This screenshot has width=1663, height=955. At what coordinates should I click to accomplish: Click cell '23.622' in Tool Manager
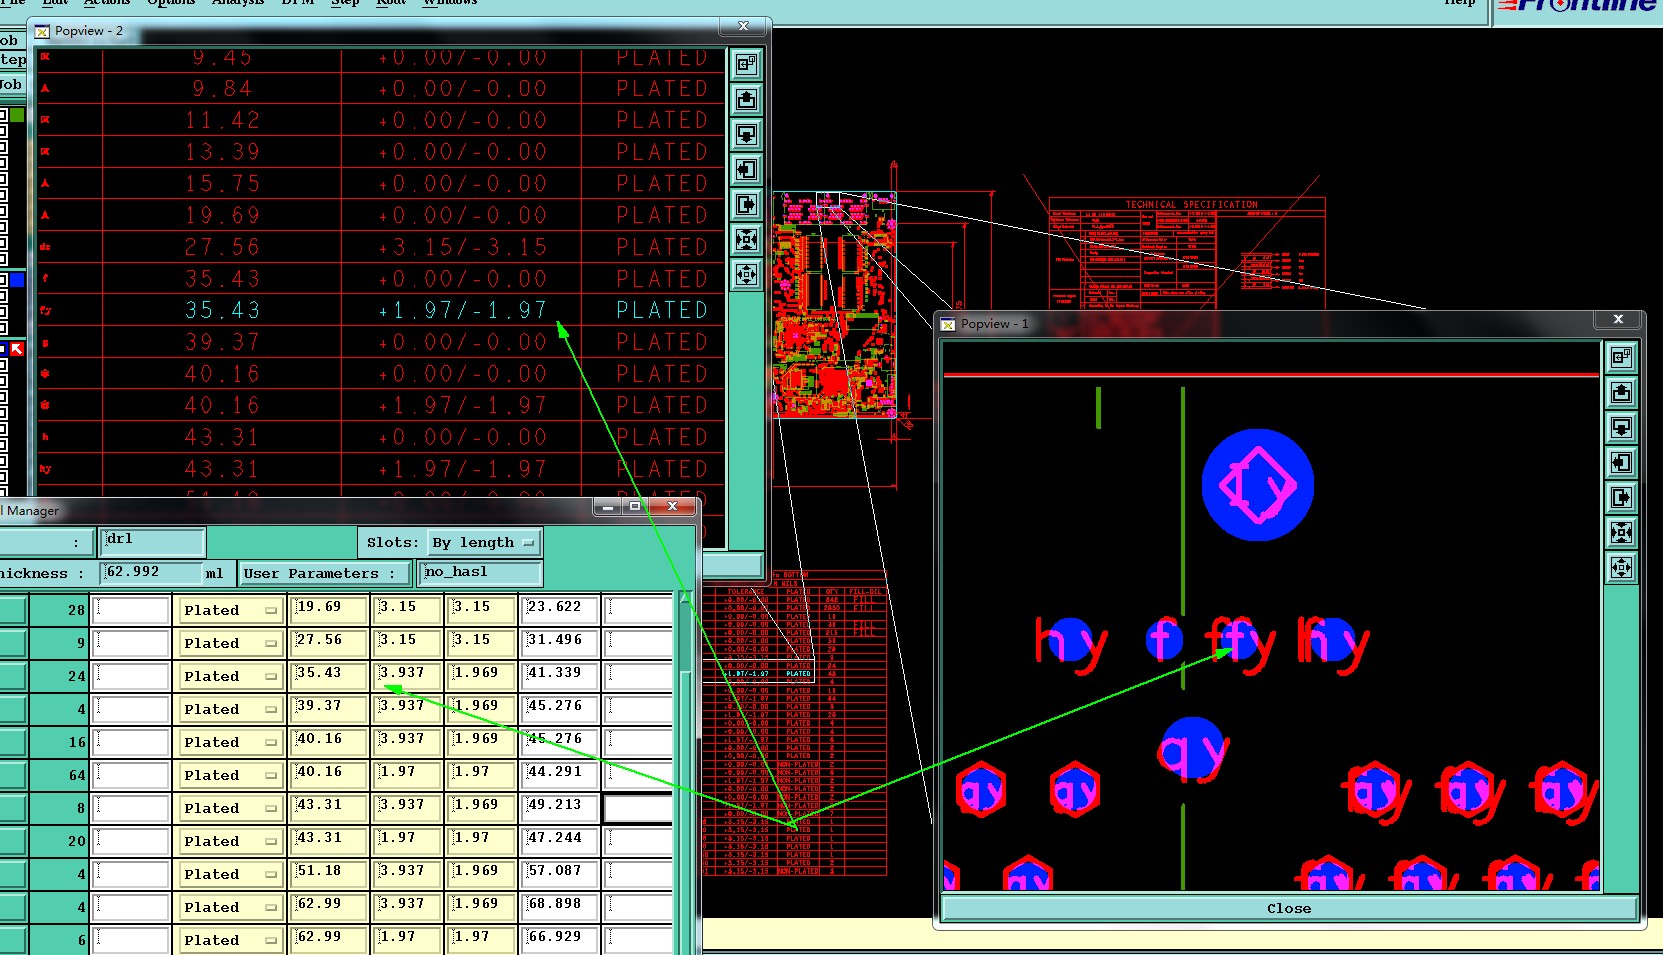[559, 609]
